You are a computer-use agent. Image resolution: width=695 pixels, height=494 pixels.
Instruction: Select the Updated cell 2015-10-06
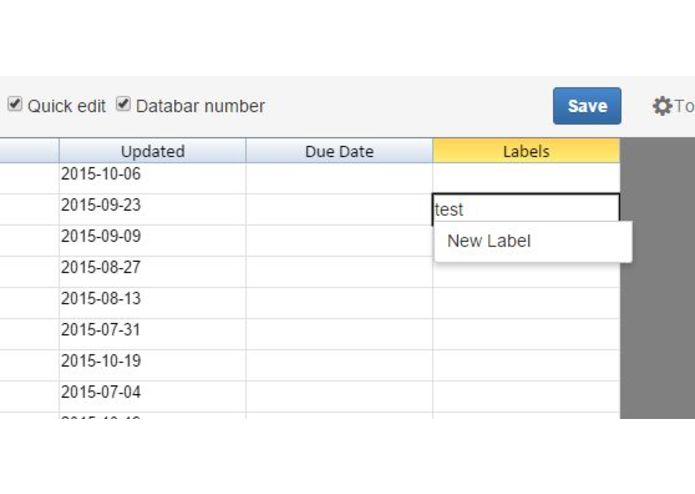[x=152, y=178]
